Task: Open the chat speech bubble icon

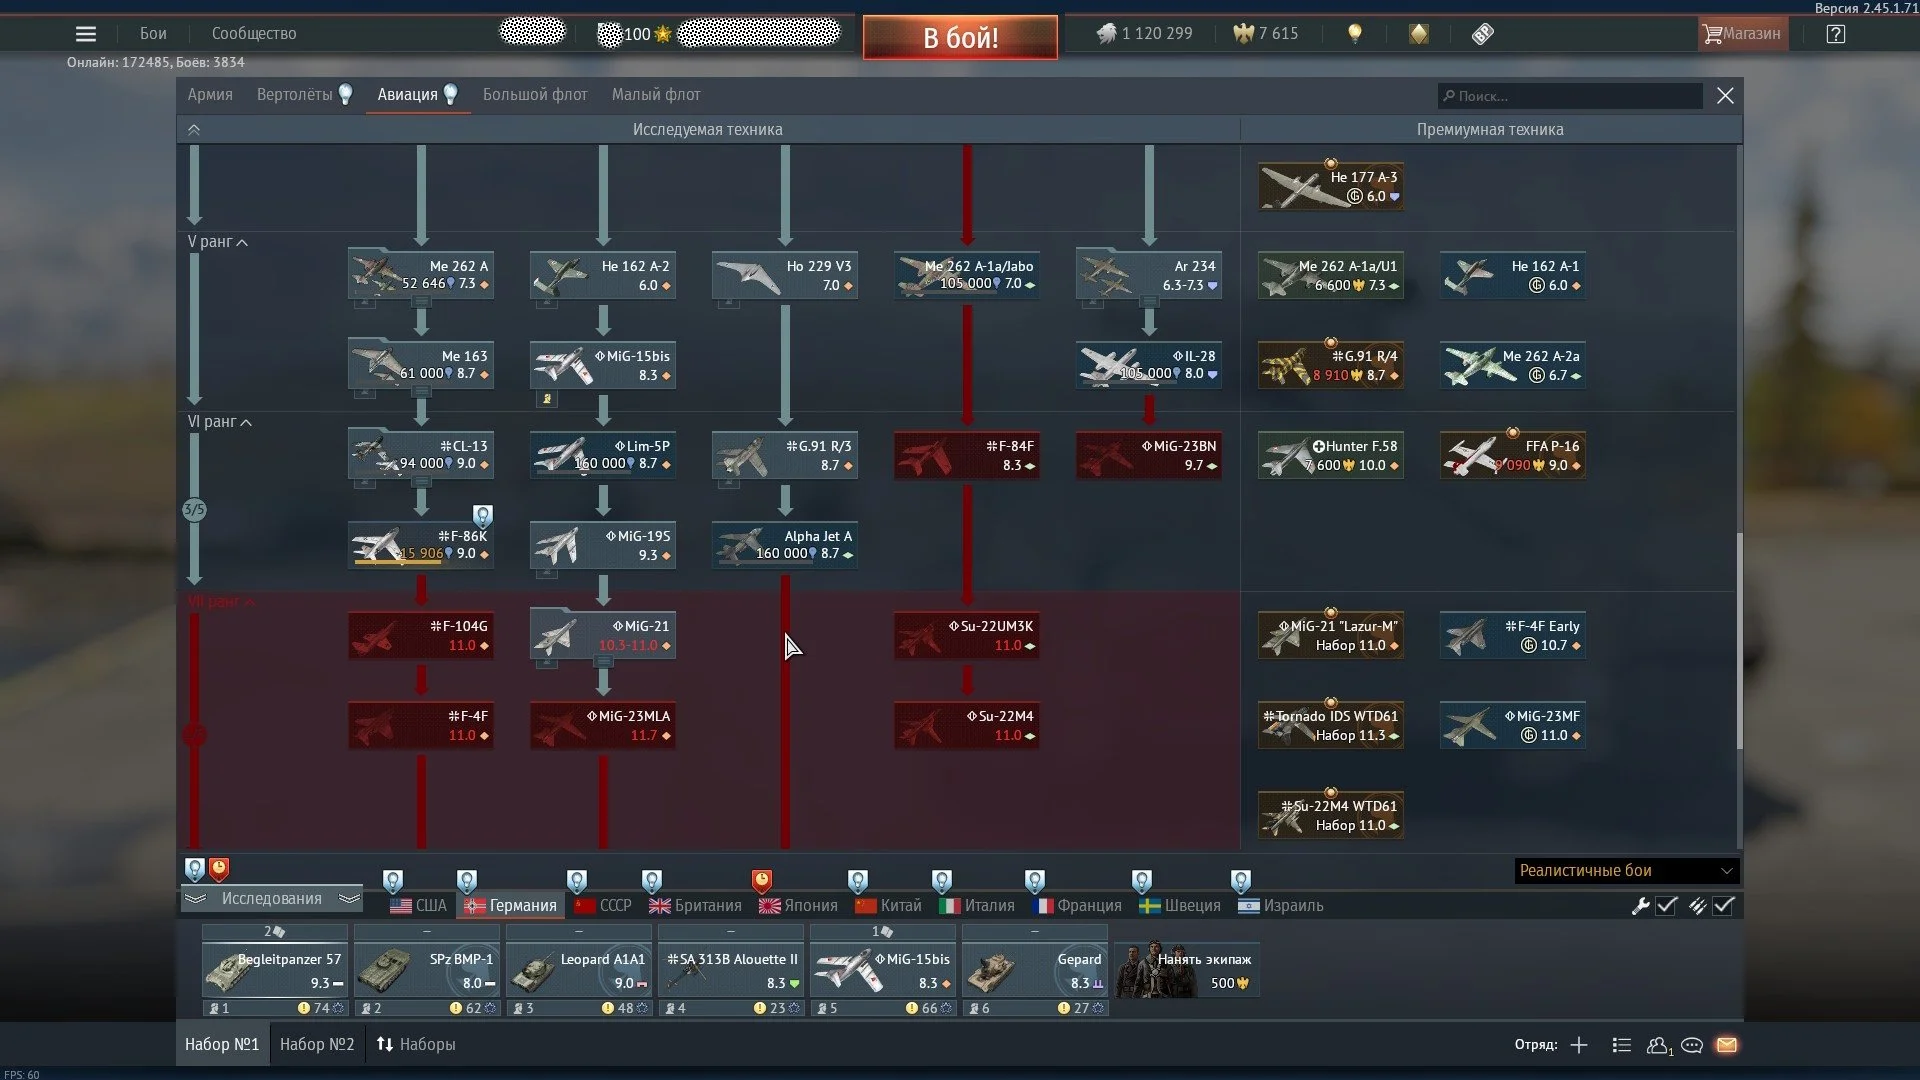Action: pyautogui.click(x=1692, y=1045)
